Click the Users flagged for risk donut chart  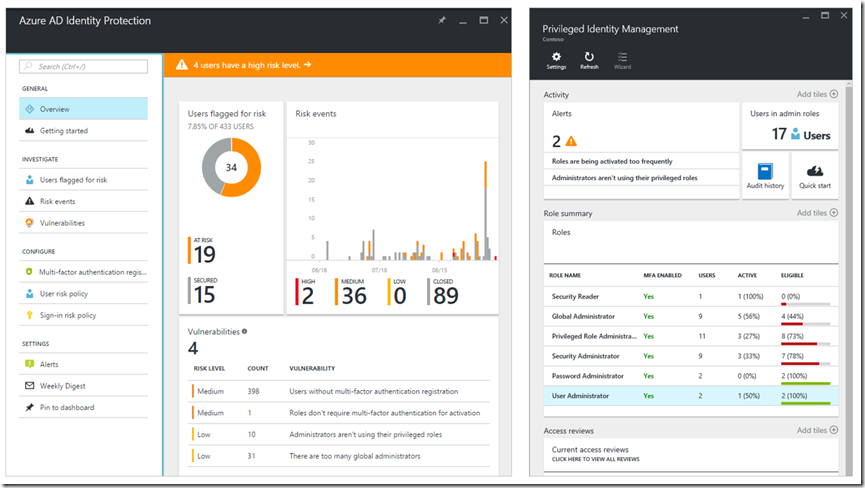click(x=231, y=167)
